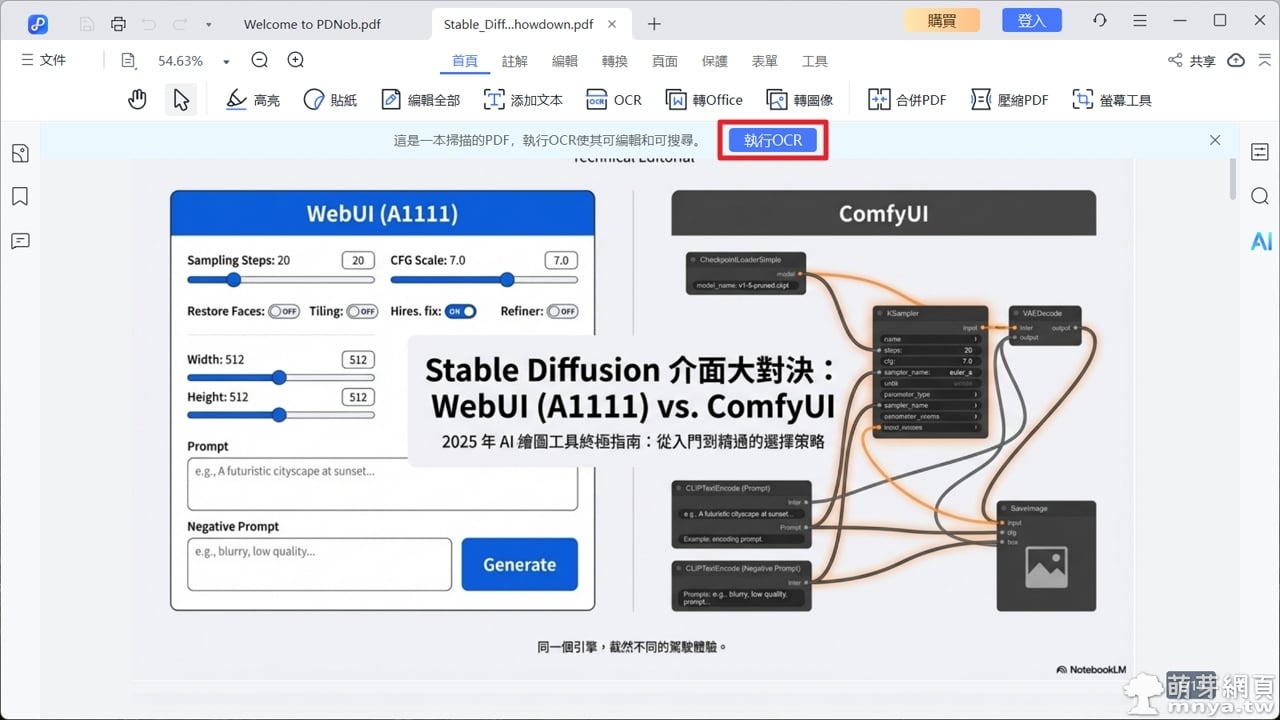1280x720 pixels.
Task: Click the arrow select tool
Action: pos(180,99)
